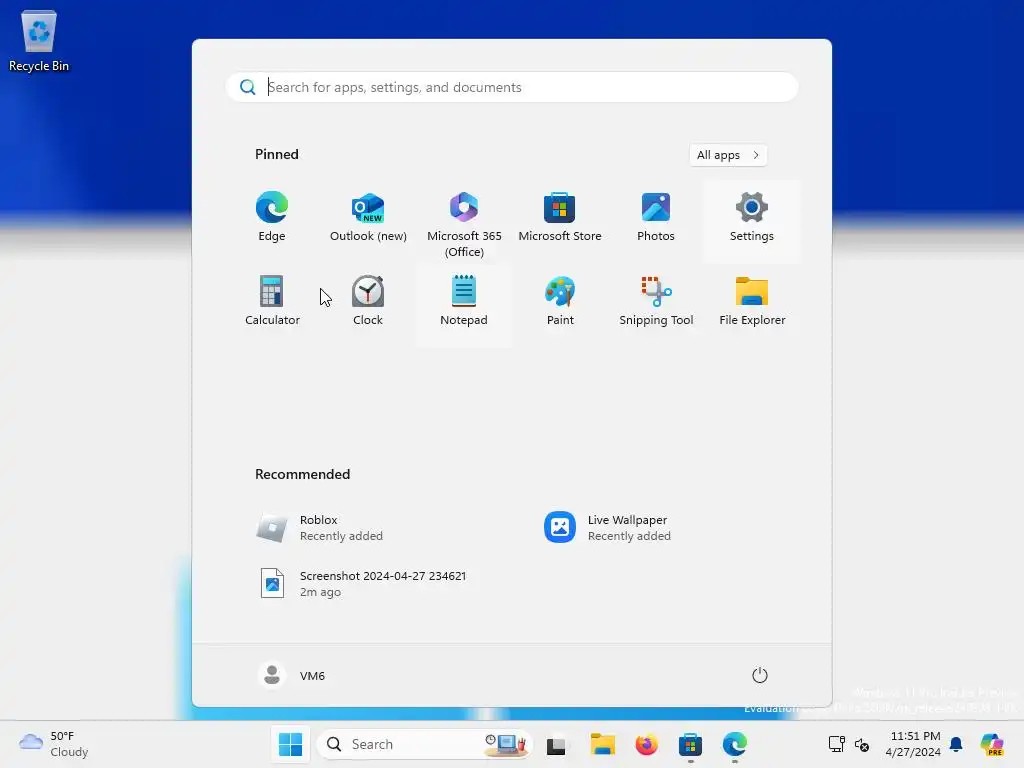1024x768 pixels.
Task: Click All apps button
Action: pos(728,155)
